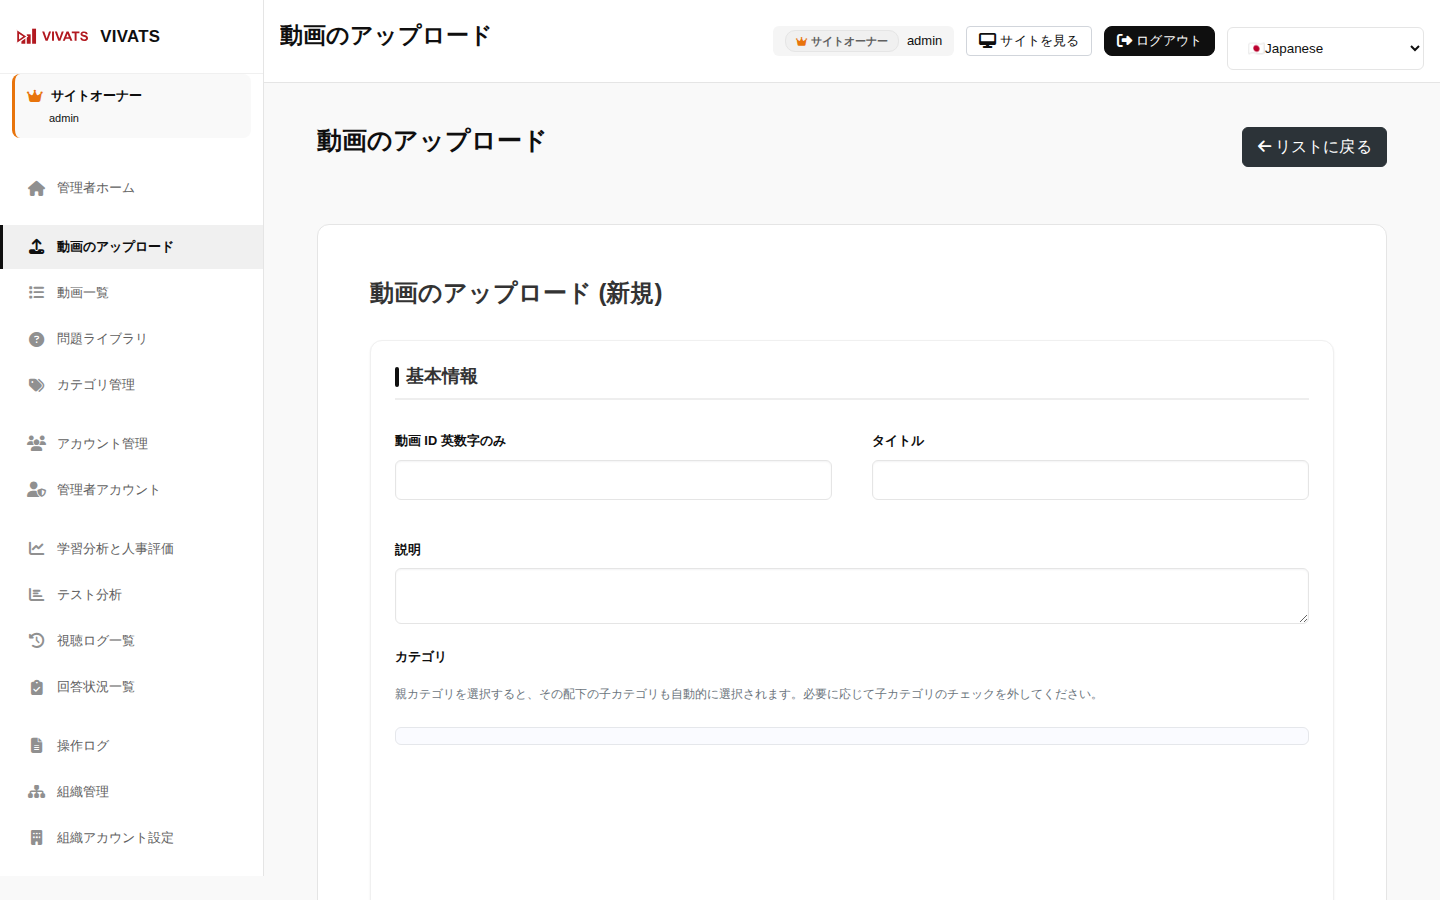Click the line chart icon beside 学習分析と人事評価
The image size is (1440, 900).
click(37, 548)
